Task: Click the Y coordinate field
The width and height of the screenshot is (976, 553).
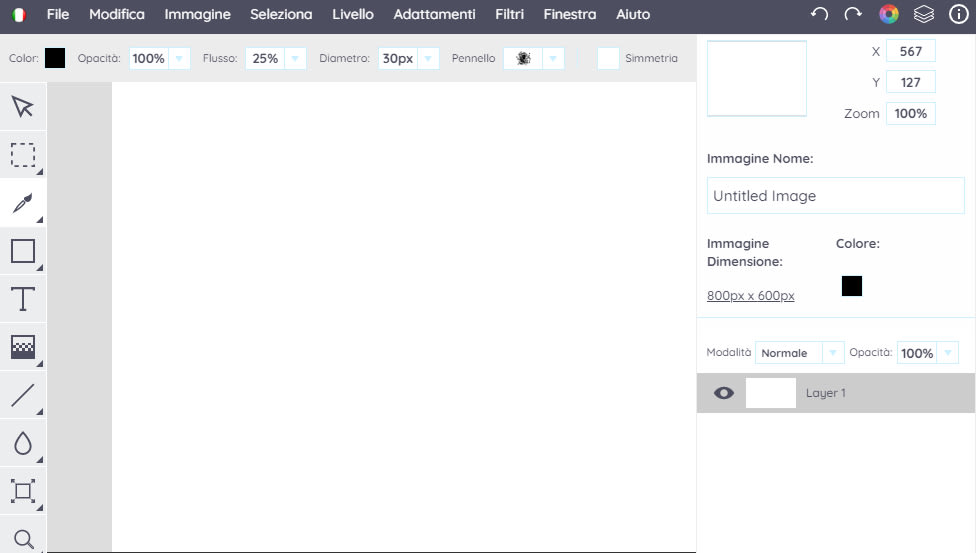Action: 911,82
